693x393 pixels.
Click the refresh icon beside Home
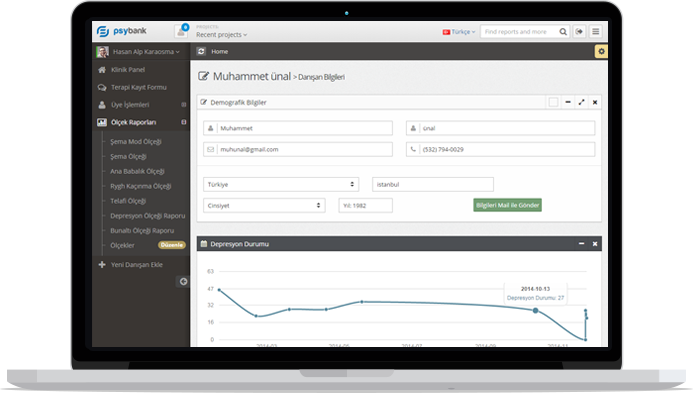click(201, 51)
